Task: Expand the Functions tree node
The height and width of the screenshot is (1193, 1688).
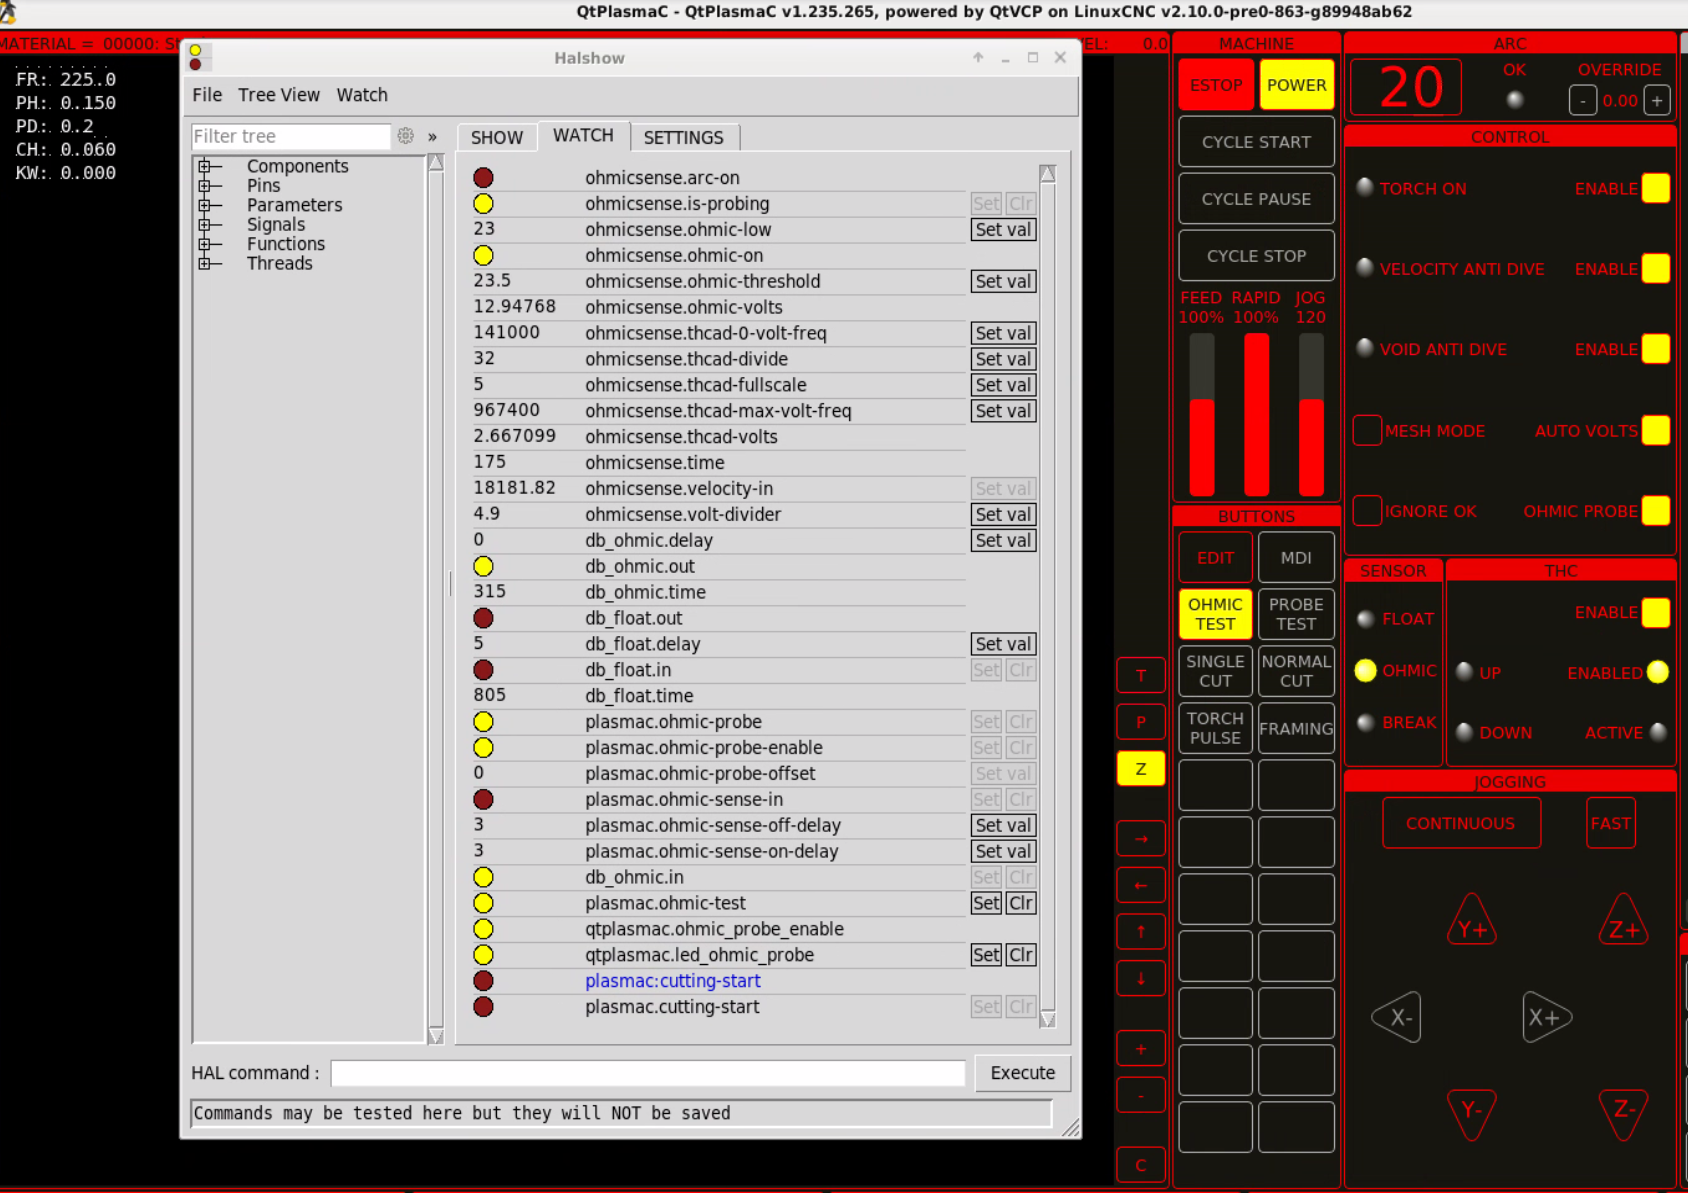Action: tap(205, 244)
